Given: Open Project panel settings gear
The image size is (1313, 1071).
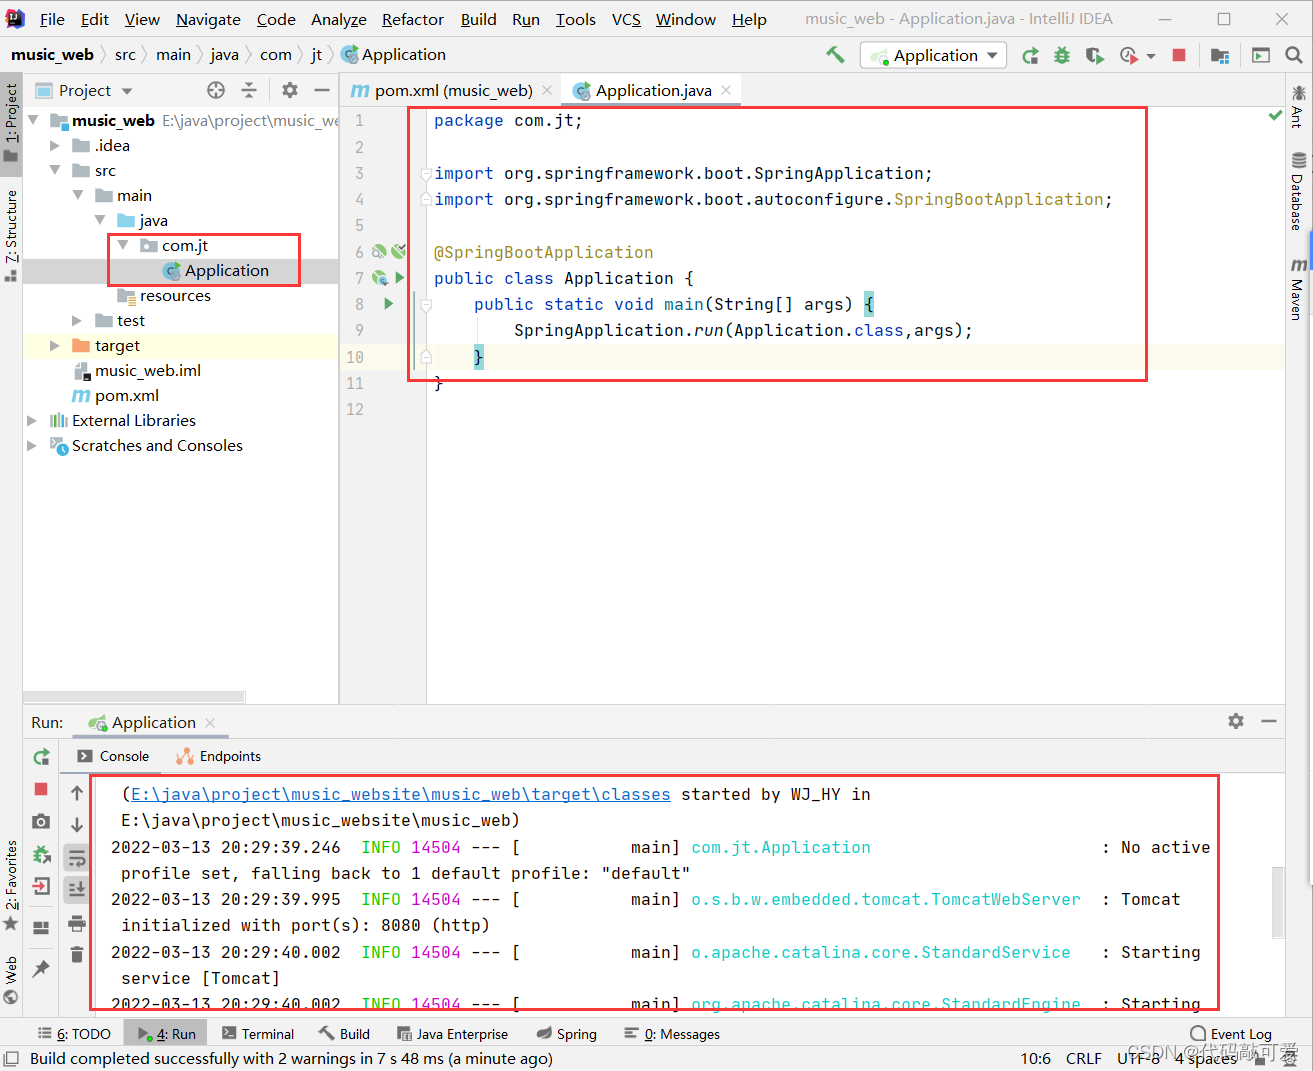Looking at the screenshot, I should click(x=290, y=90).
